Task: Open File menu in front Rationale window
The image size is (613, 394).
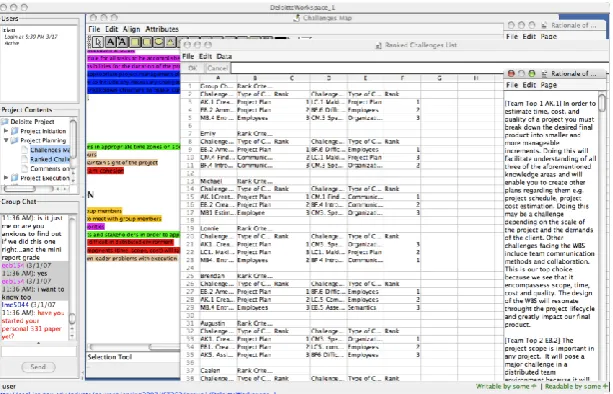Action: 512,85
